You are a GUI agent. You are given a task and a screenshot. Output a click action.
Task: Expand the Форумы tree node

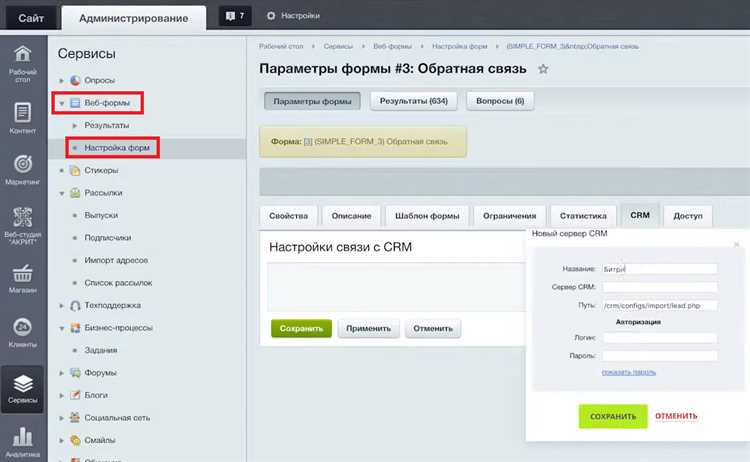click(x=61, y=373)
